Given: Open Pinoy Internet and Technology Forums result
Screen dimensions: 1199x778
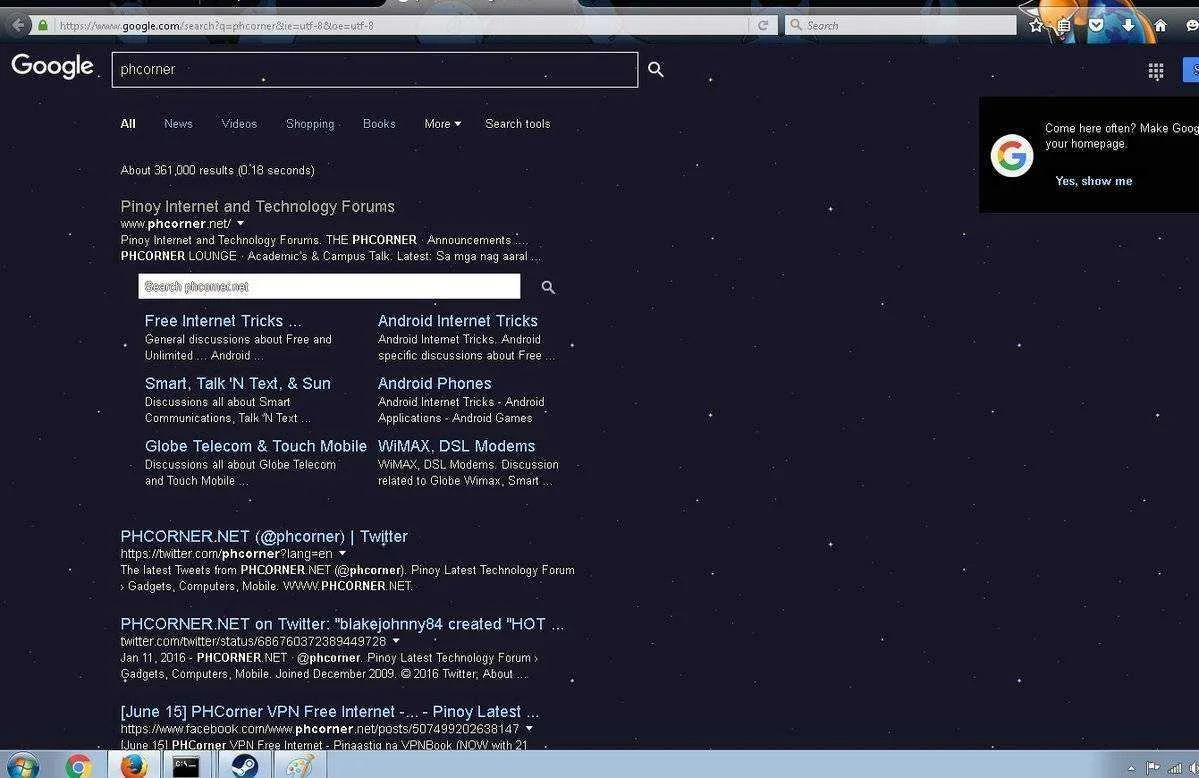Looking at the screenshot, I should [x=258, y=207].
